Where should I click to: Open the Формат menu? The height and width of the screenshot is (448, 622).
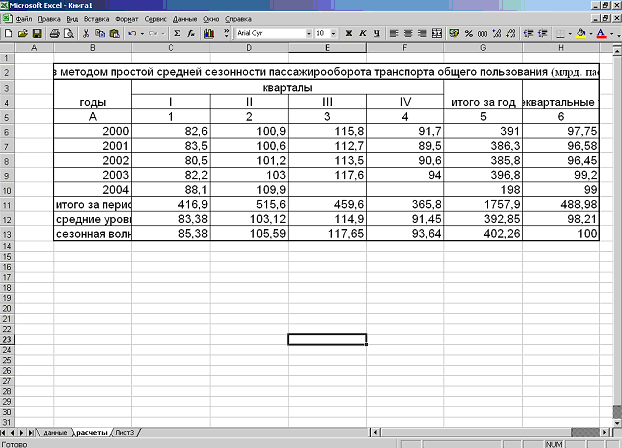tap(127, 19)
